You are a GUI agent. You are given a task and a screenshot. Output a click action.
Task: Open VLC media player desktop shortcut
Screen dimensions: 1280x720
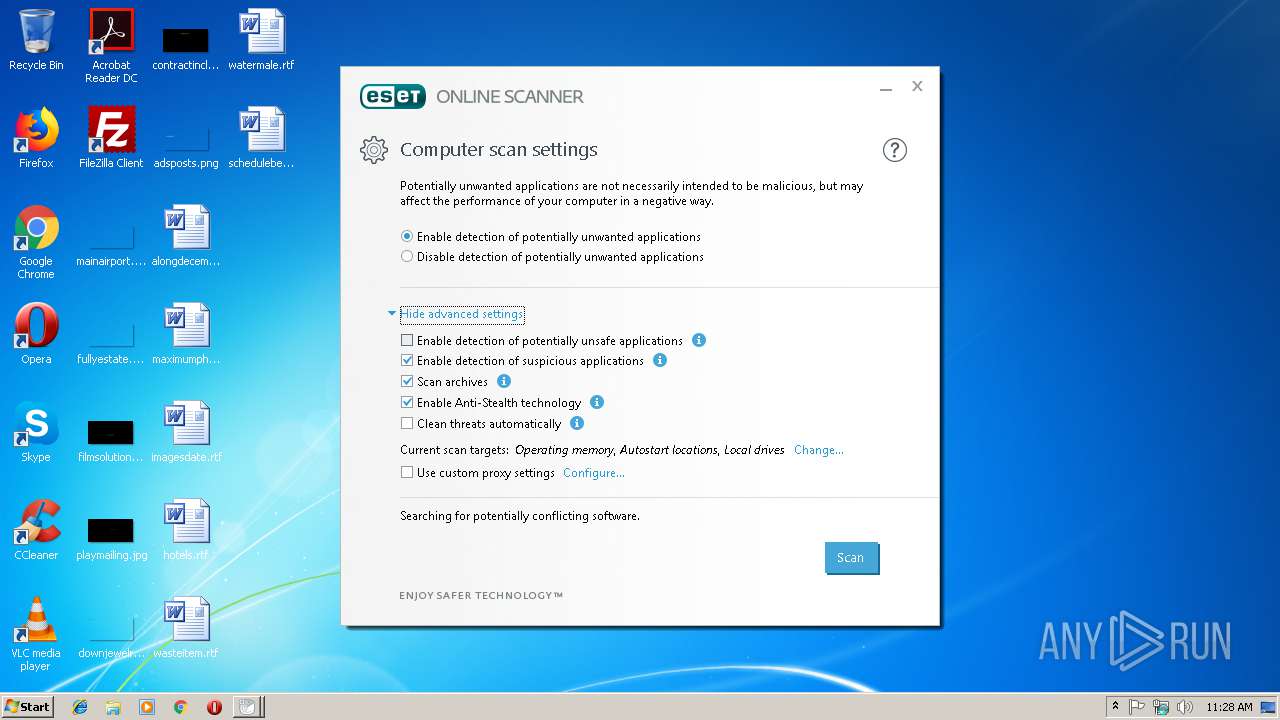point(36,634)
